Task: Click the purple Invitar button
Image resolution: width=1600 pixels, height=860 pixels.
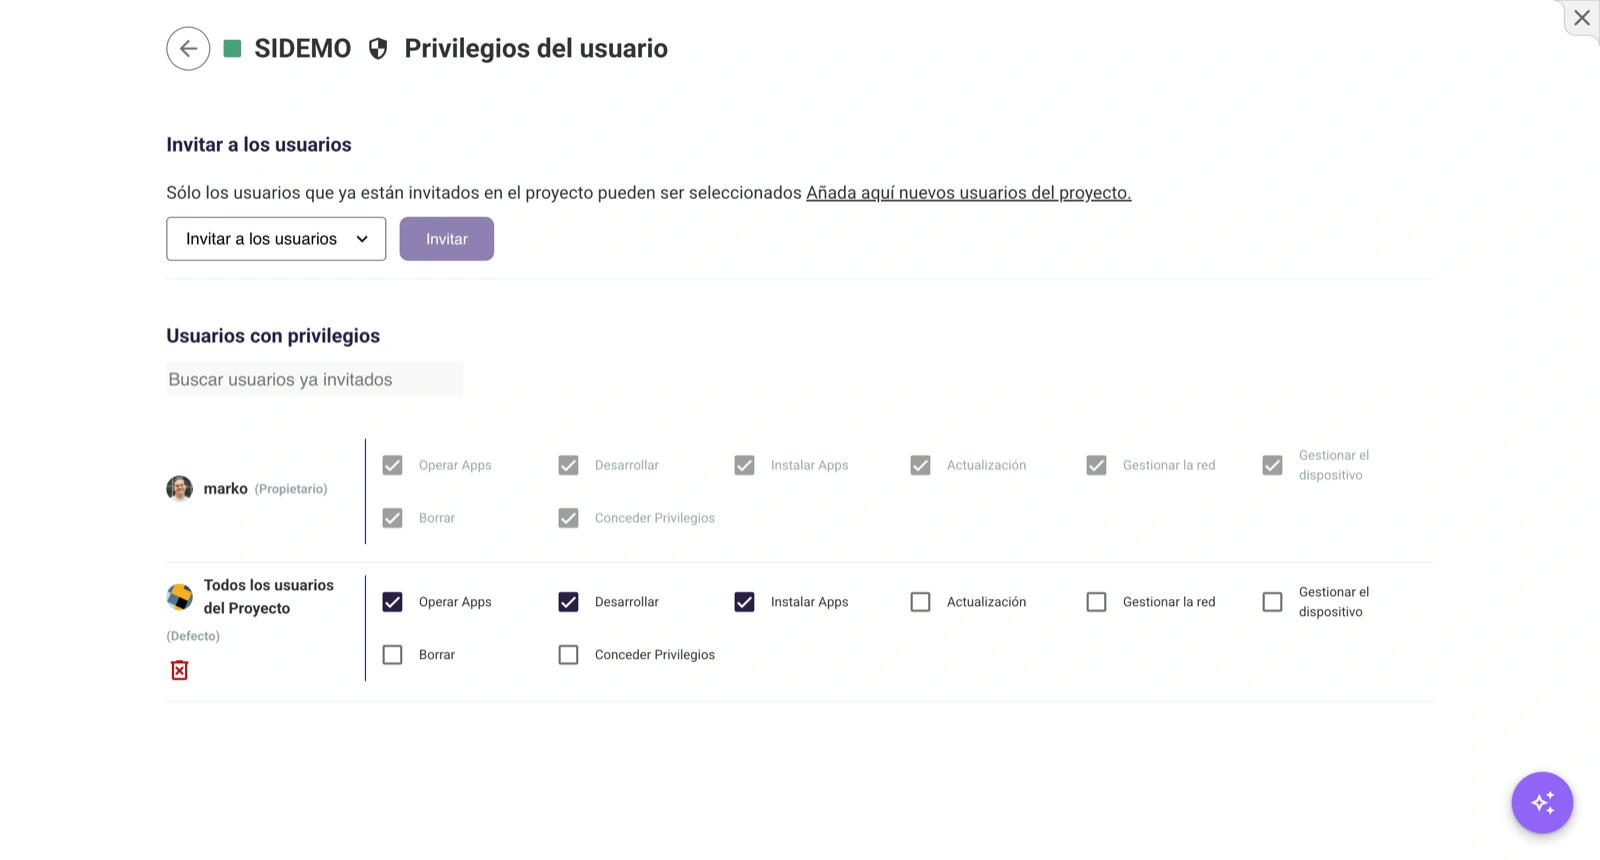Action: [447, 239]
